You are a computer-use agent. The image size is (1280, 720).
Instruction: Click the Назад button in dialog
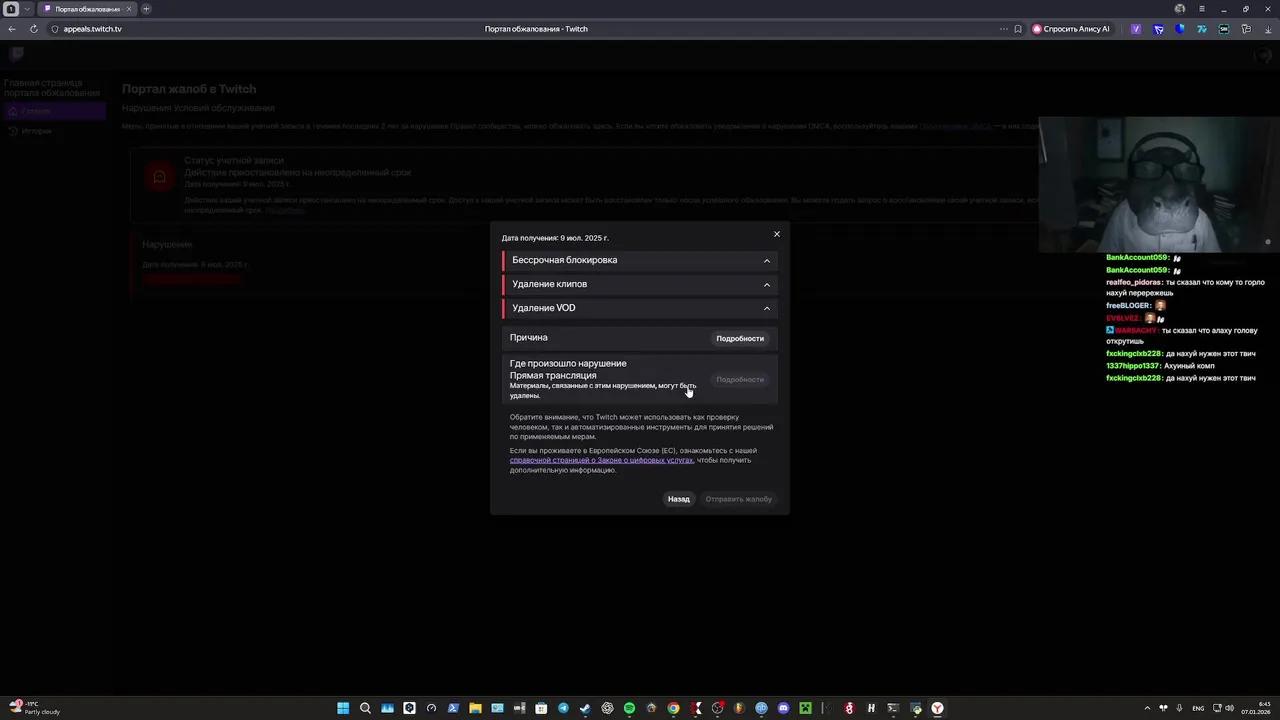pyautogui.click(x=679, y=499)
